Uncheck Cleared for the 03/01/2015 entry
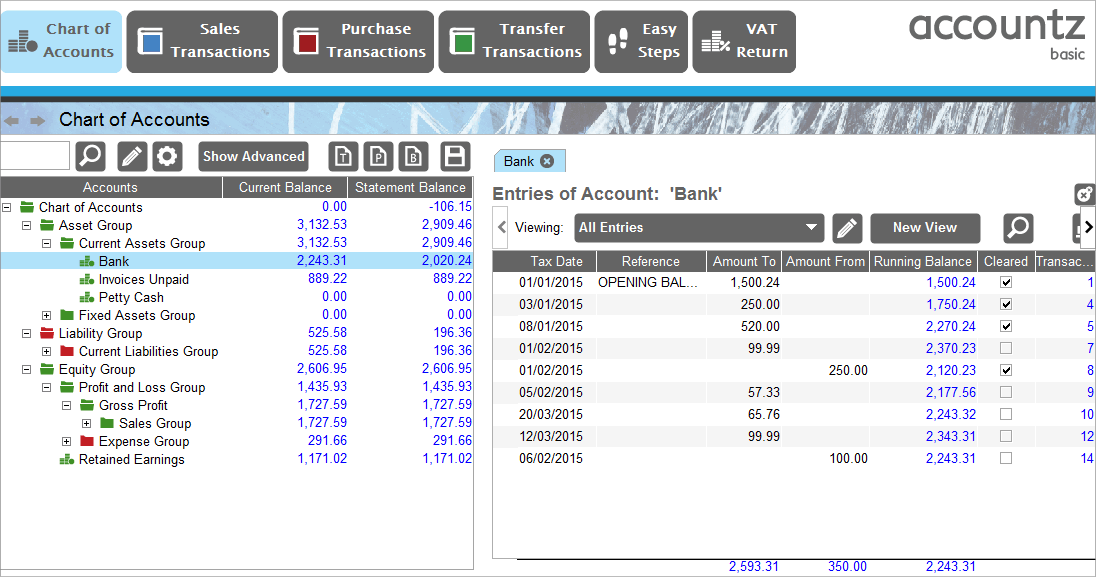1096x577 pixels. (1006, 304)
